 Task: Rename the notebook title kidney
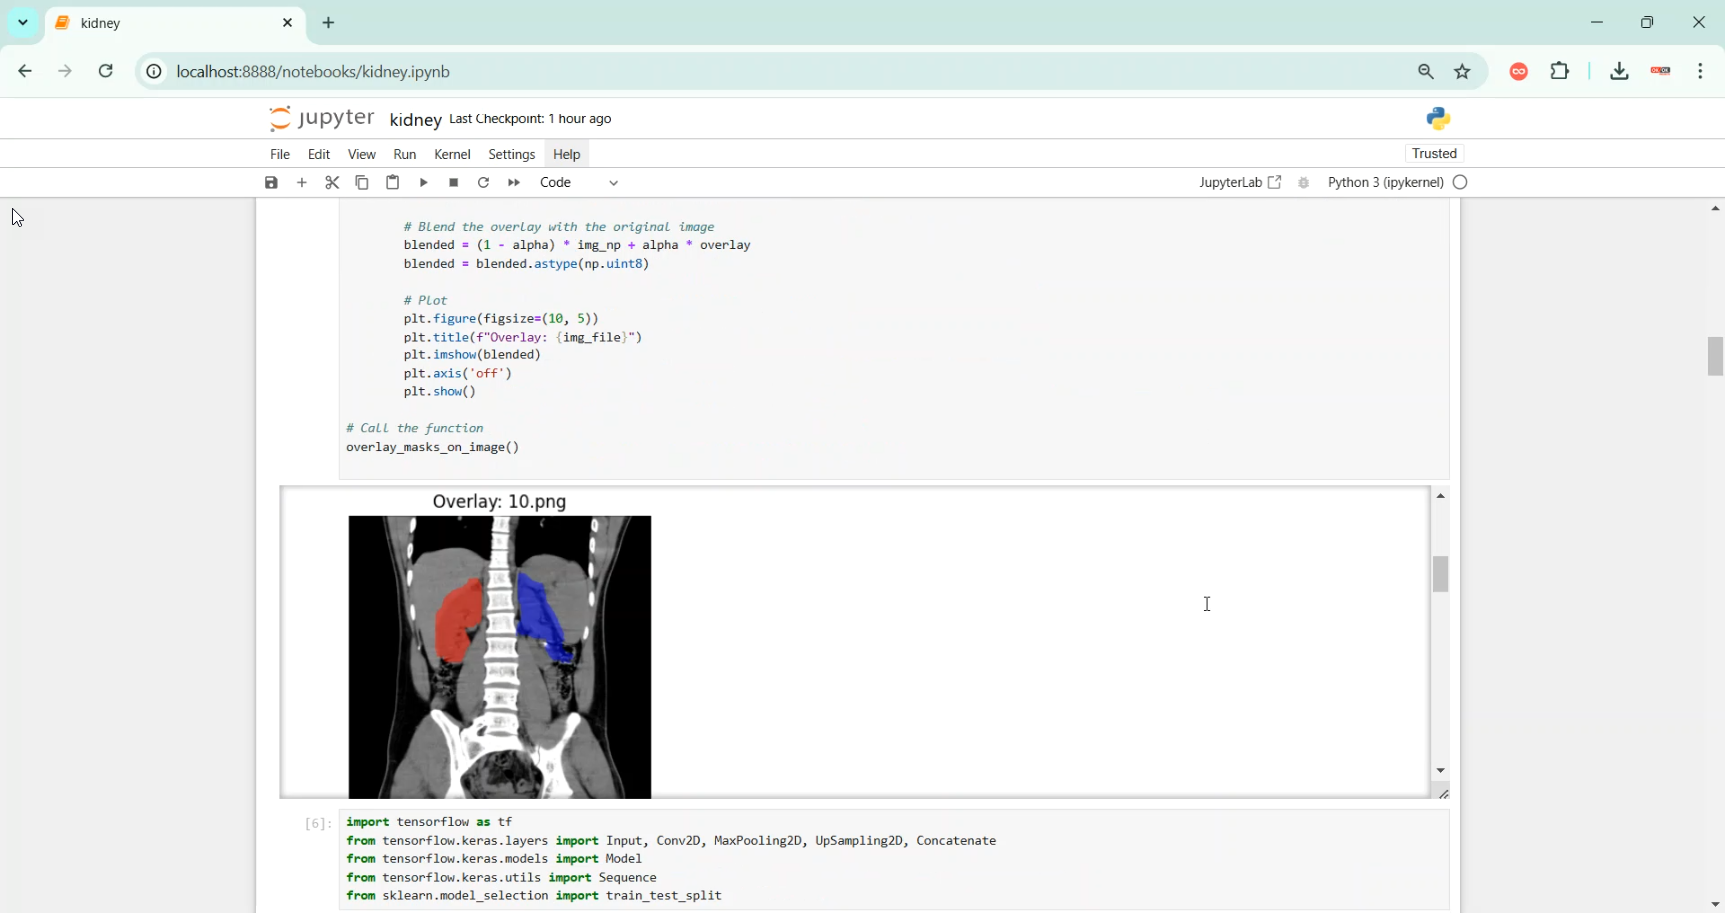416,120
